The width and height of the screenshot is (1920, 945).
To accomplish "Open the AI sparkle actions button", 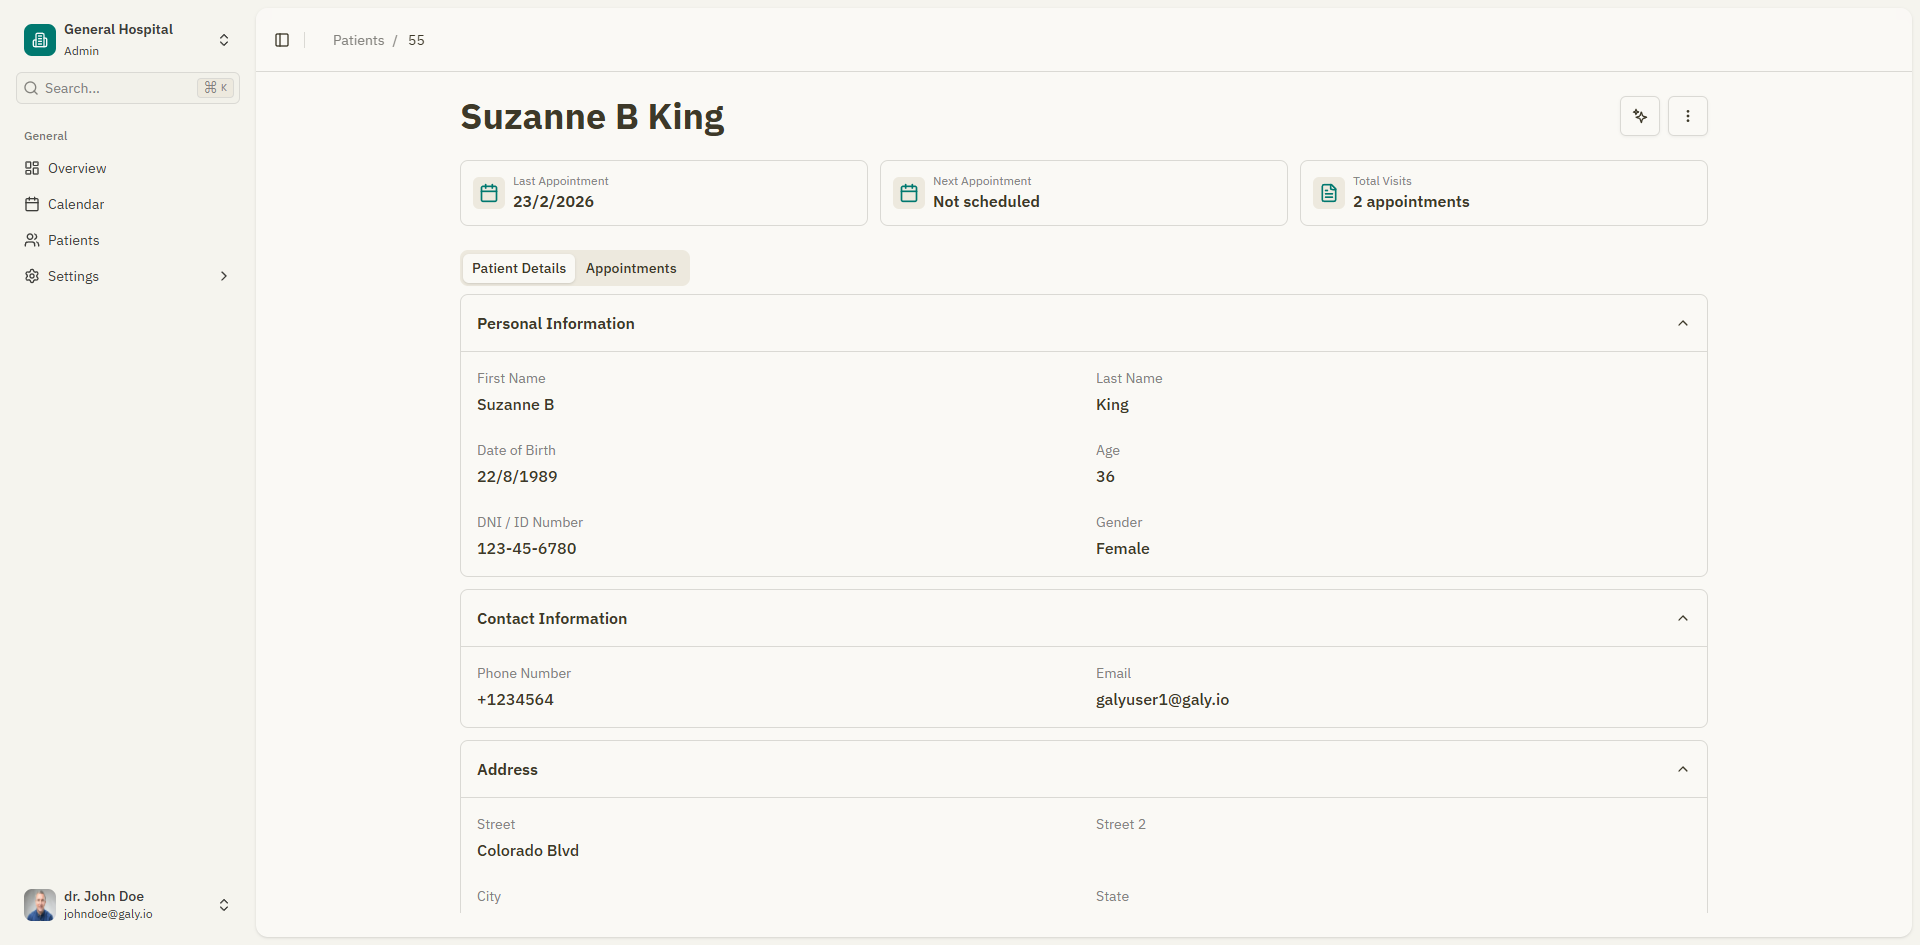I will coord(1639,115).
